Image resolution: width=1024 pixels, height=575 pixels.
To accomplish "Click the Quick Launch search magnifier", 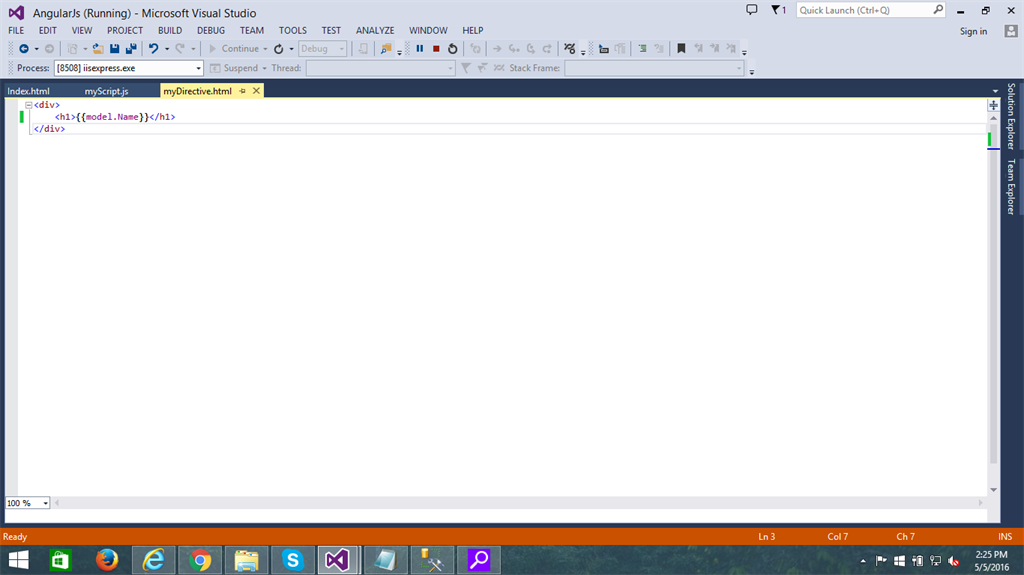I will 938,10.
